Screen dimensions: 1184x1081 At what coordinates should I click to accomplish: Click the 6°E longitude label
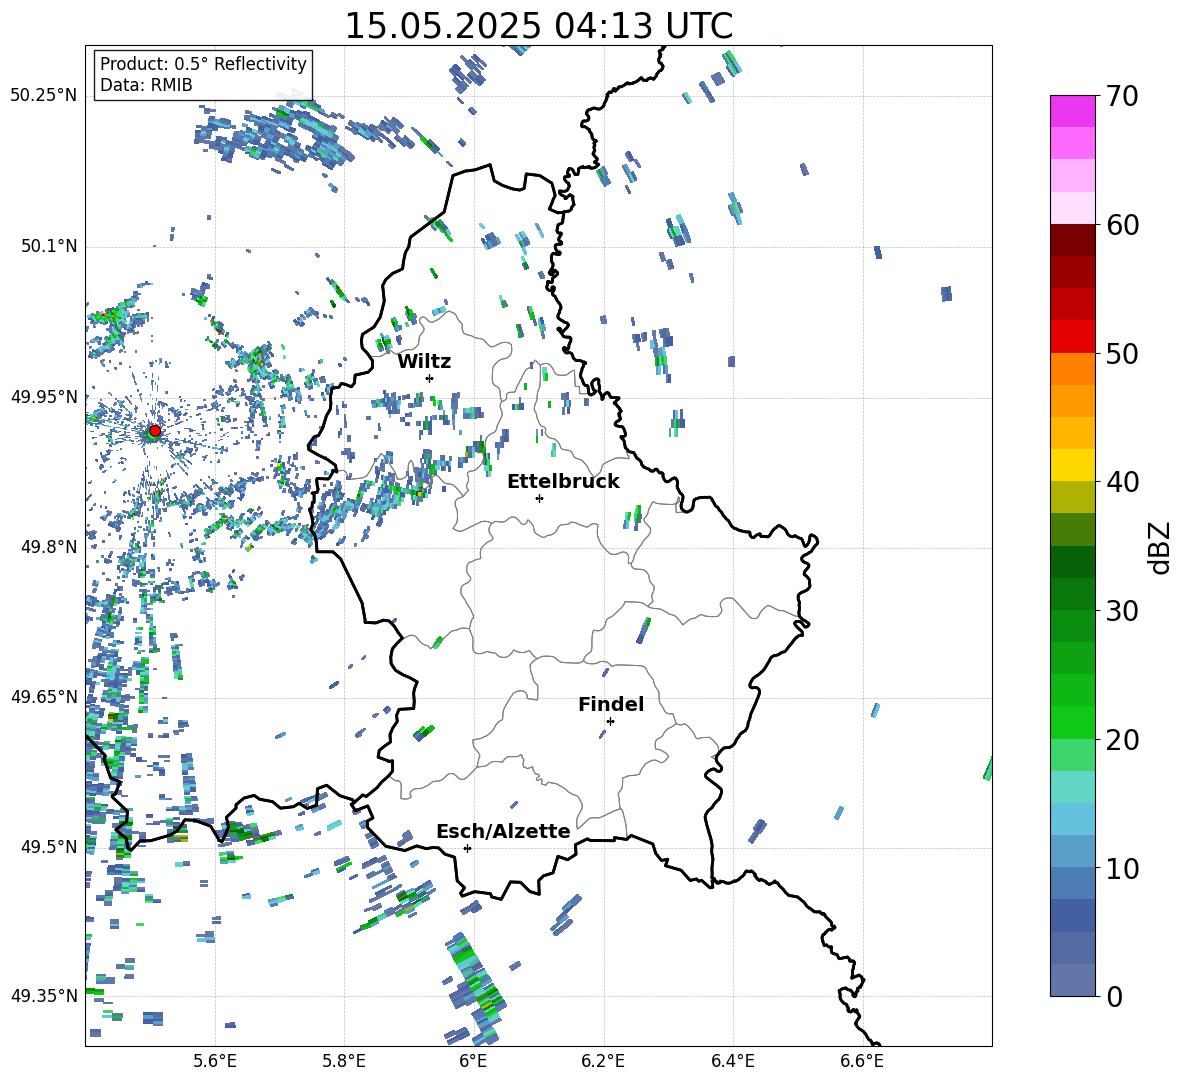pyautogui.click(x=473, y=1061)
